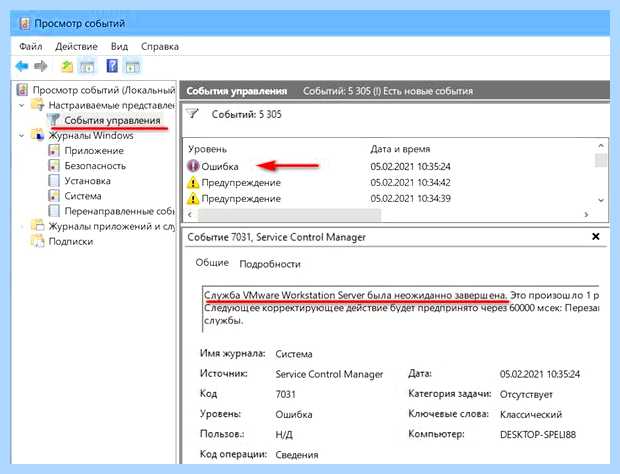The height and width of the screenshot is (474, 620).
Task: Select the Ошибка event row
Action: 388,166
